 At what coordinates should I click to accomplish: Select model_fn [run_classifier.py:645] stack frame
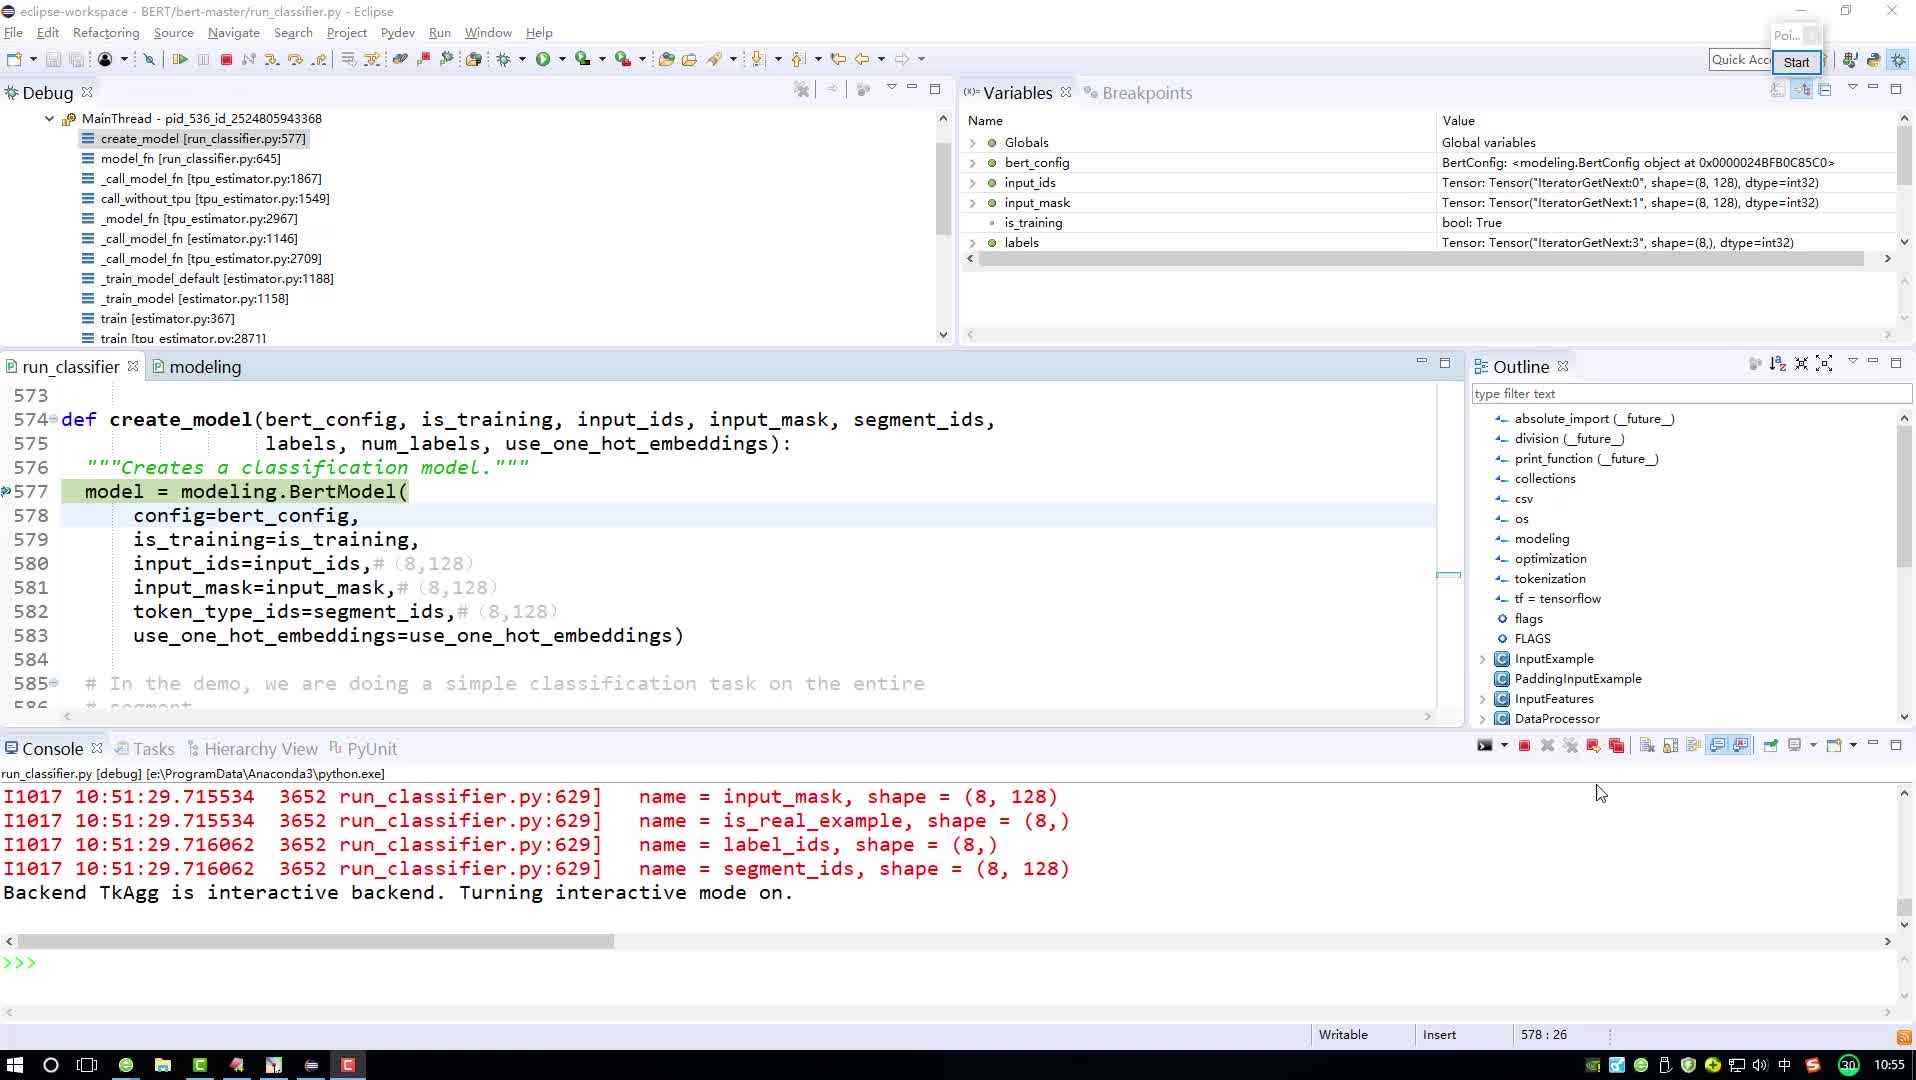190,159
